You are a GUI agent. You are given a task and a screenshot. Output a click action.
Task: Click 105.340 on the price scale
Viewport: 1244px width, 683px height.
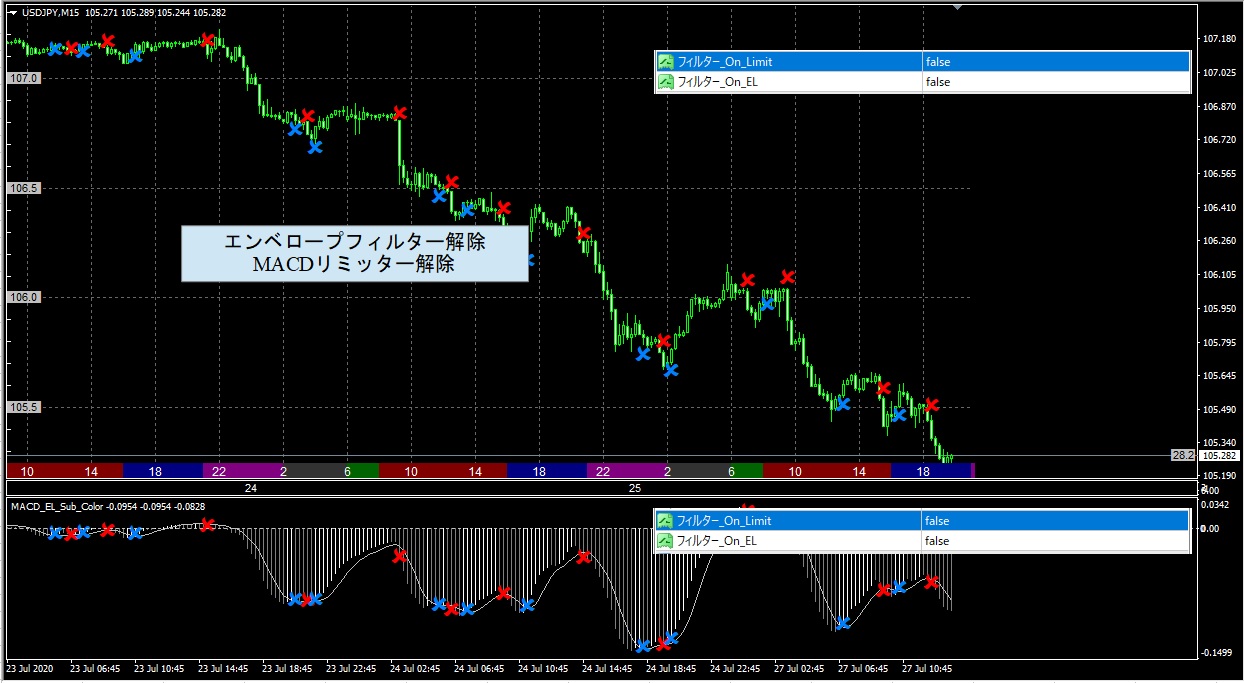tap(1218, 443)
